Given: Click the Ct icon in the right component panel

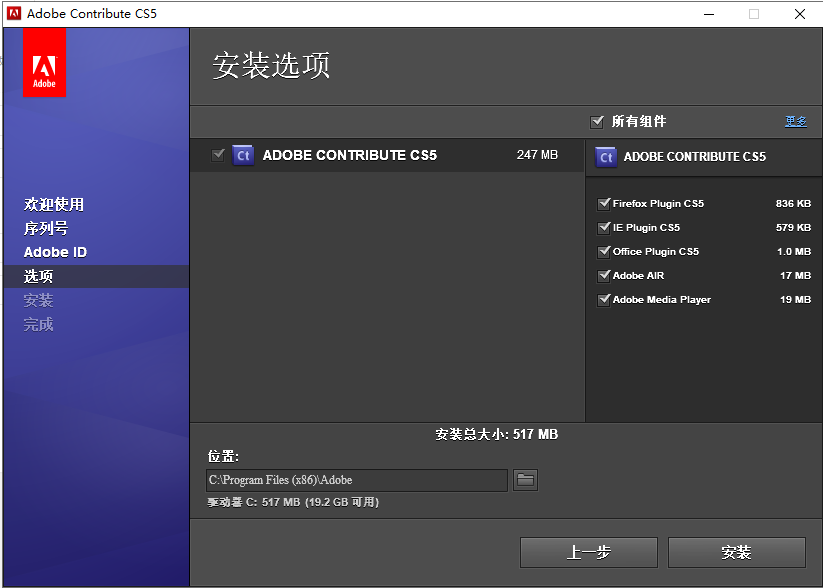Looking at the screenshot, I should (x=607, y=156).
